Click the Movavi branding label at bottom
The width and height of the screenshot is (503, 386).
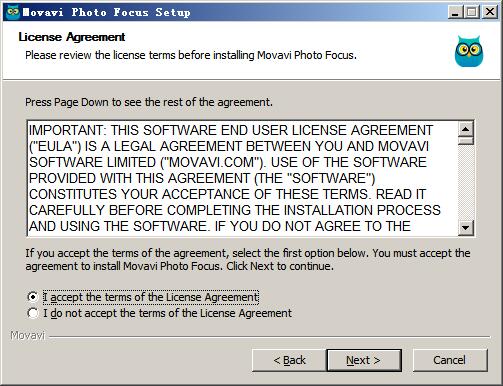tap(27, 335)
